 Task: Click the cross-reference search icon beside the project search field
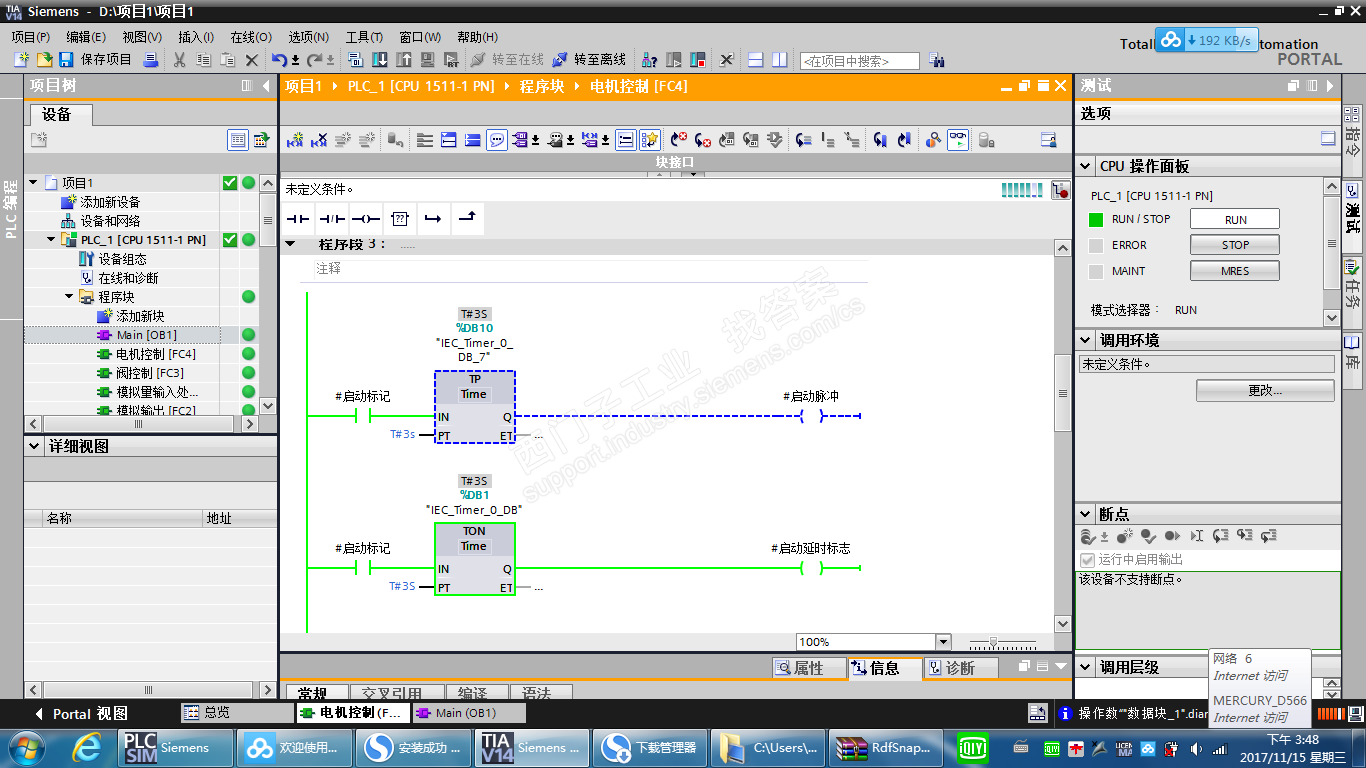coord(936,60)
